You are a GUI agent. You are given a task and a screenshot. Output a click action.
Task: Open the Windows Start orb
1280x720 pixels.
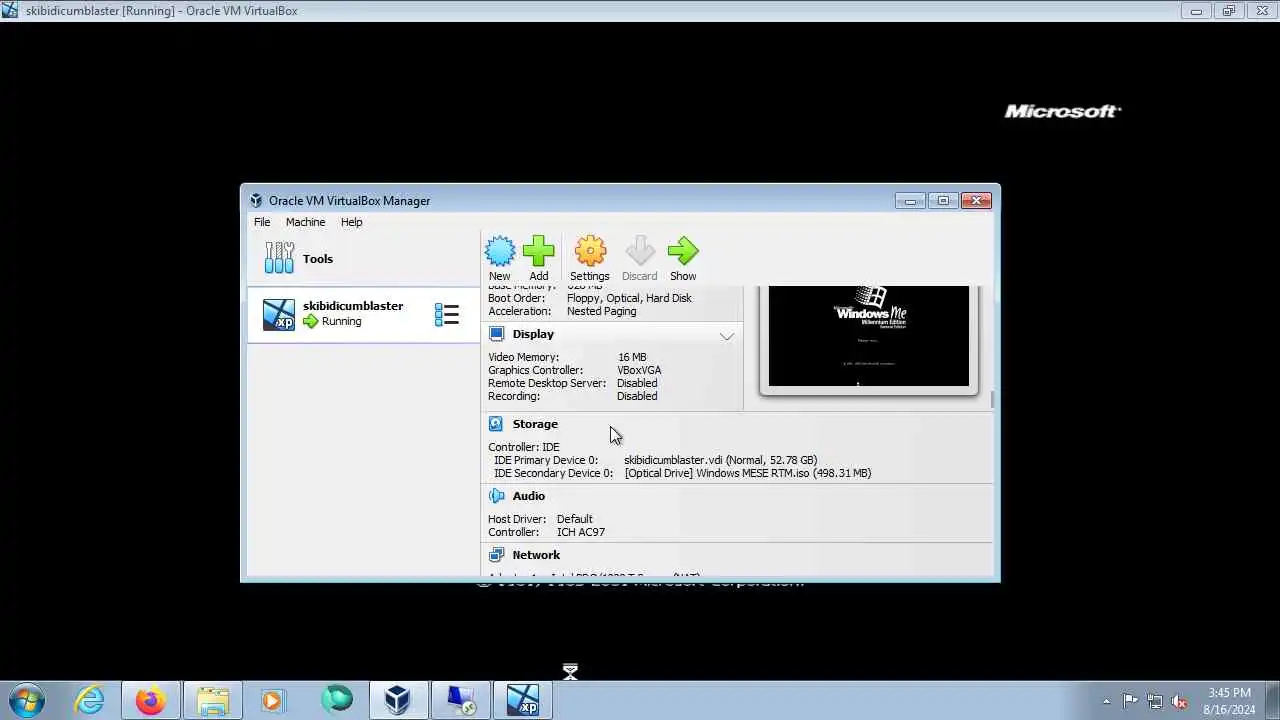click(26, 700)
